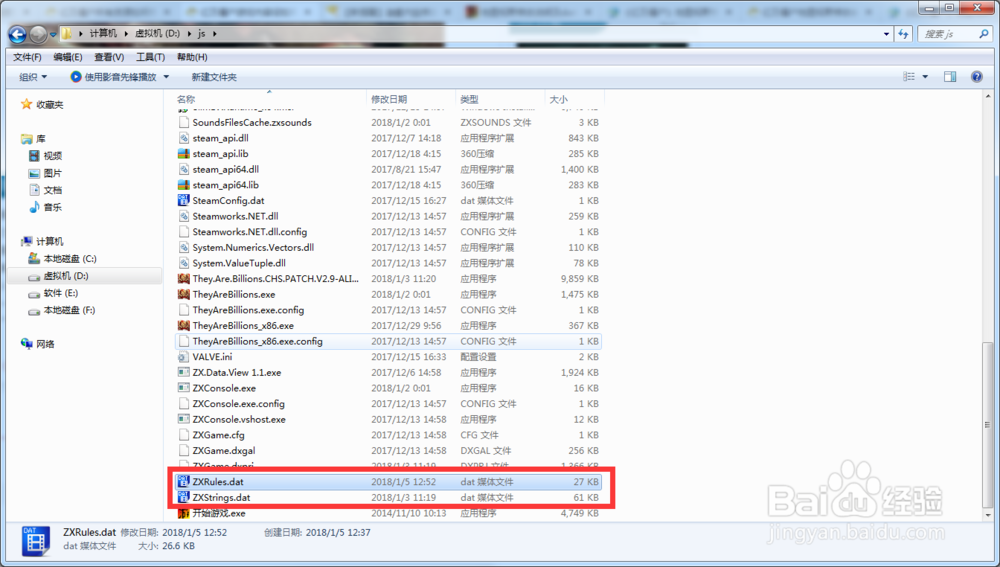The width and height of the screenshot is (1000, 567).
Task: Select the ZXRules.dat file icon
Action: coord(184,482)
